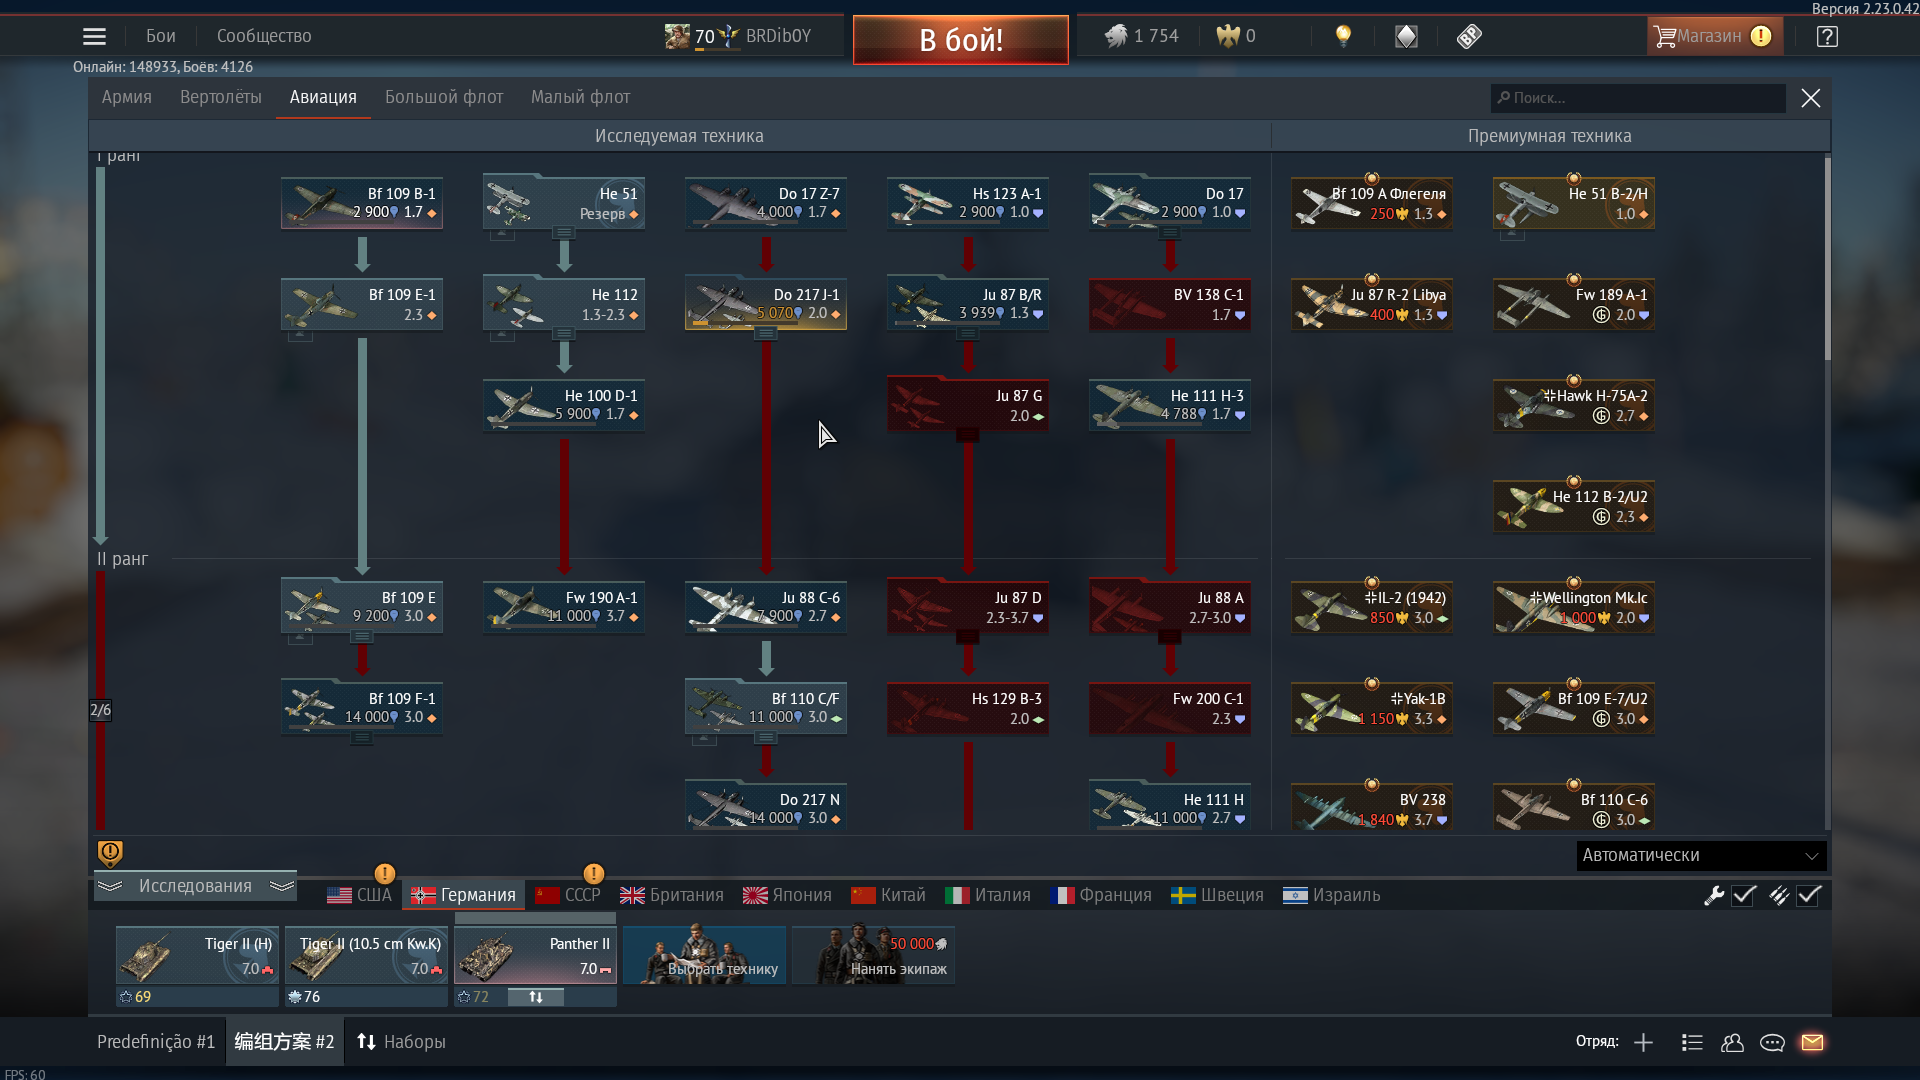Open the wrench repair settings icon
Viewport: 1920px width, 1080px height.
pos(1714,895)
